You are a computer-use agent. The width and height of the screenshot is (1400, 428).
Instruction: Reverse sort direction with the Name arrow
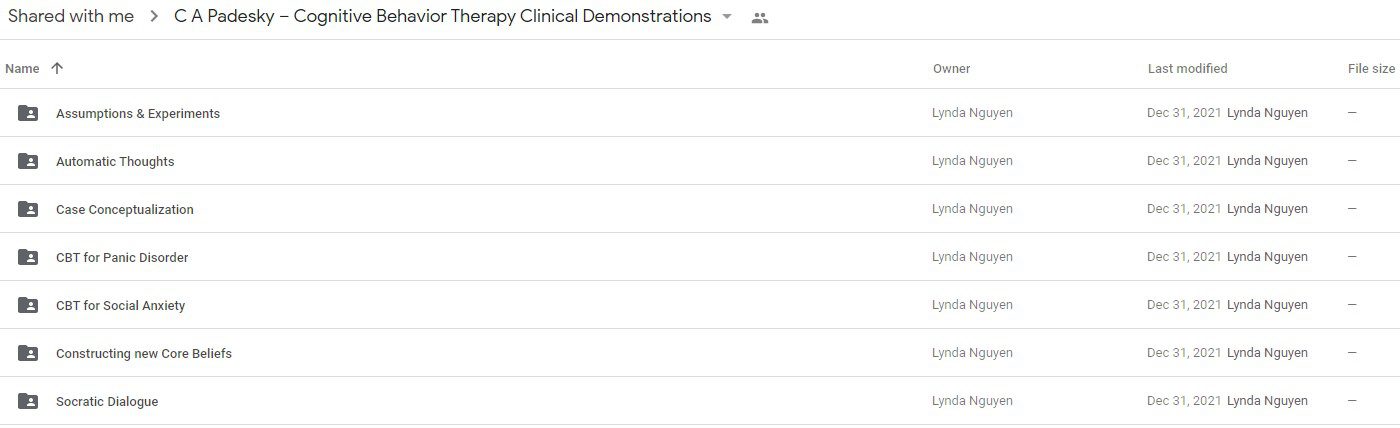coord(57,68)
